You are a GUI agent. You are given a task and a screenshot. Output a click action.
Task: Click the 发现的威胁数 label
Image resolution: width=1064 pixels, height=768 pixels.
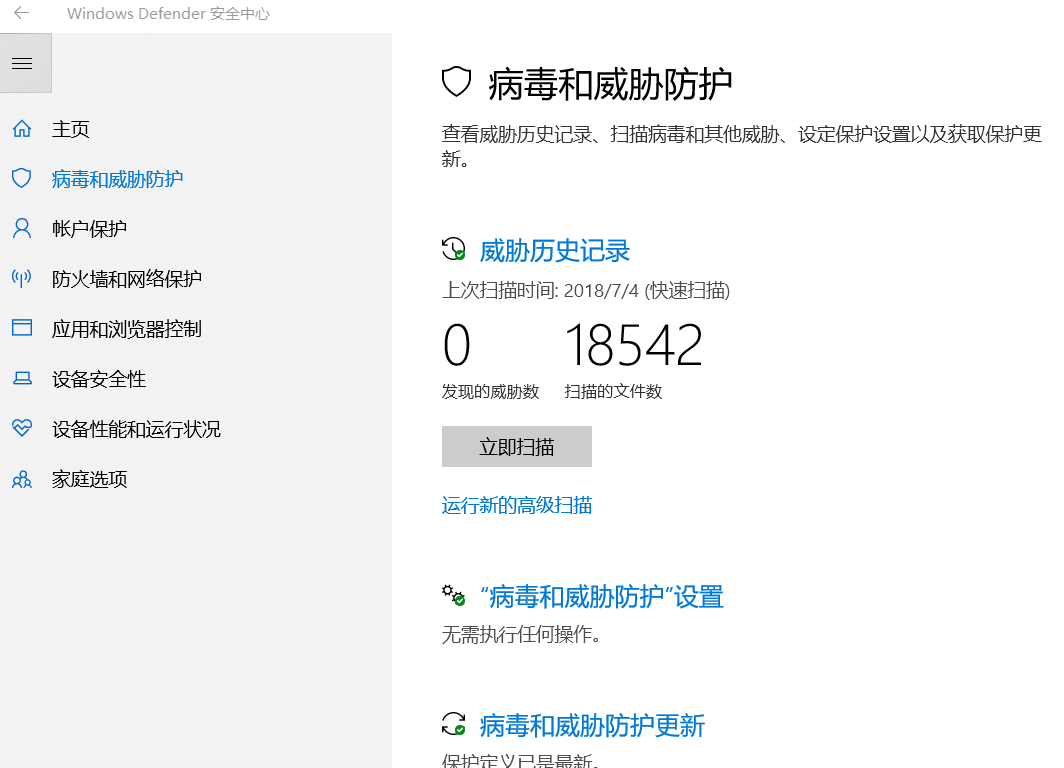[x=490, y=391]
